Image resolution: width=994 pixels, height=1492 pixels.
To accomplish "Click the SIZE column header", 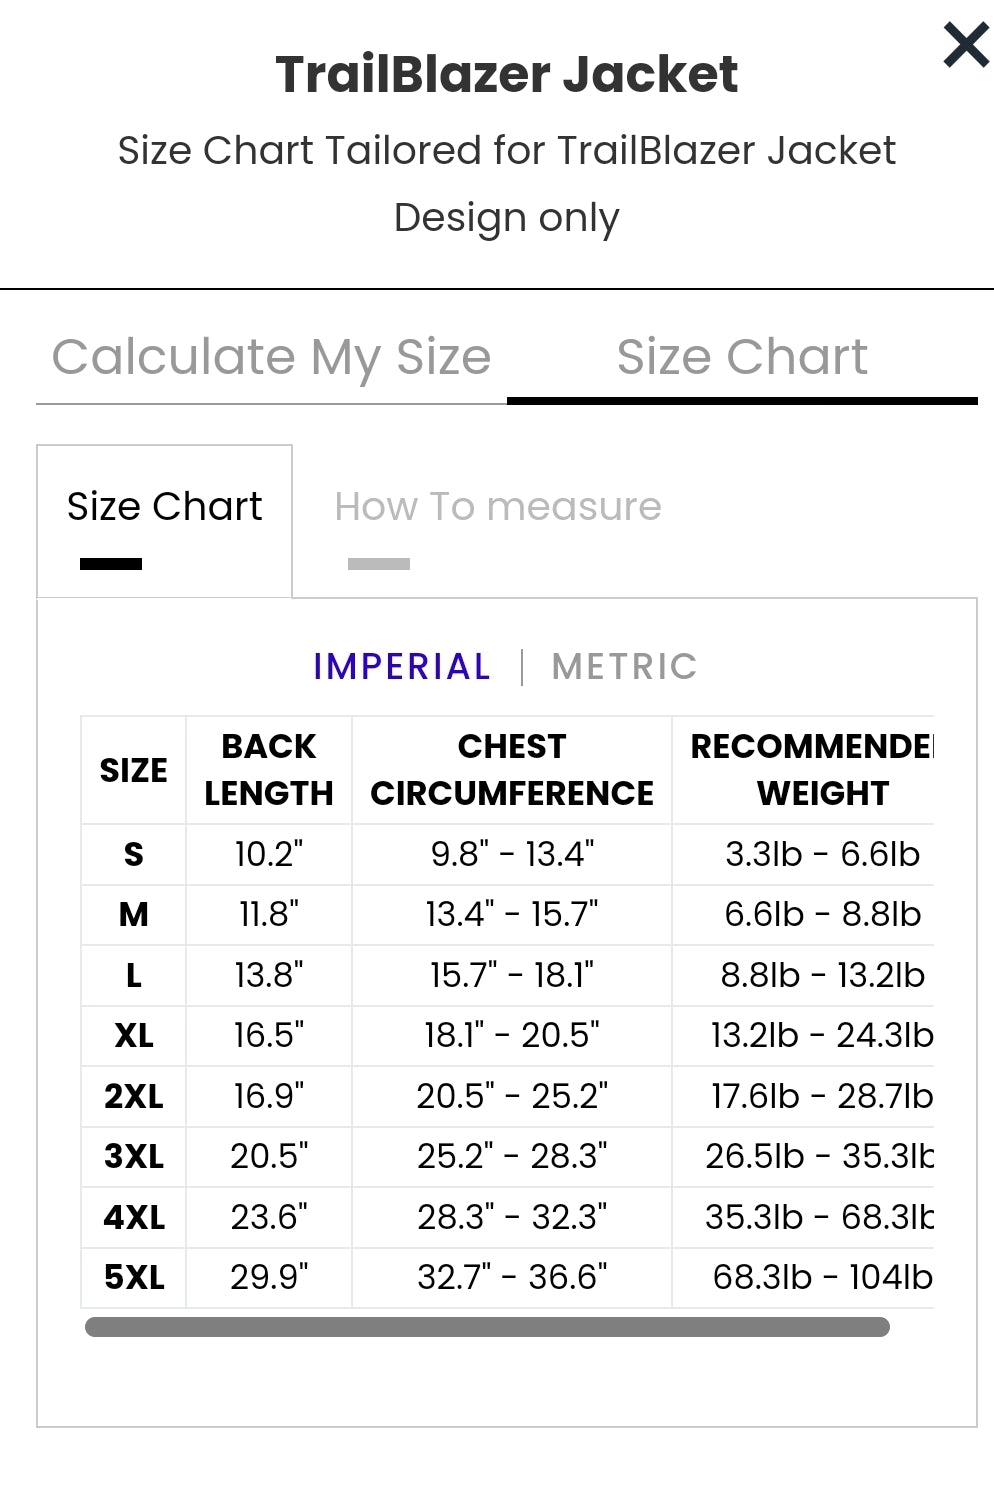I will [x=133, y=770].
